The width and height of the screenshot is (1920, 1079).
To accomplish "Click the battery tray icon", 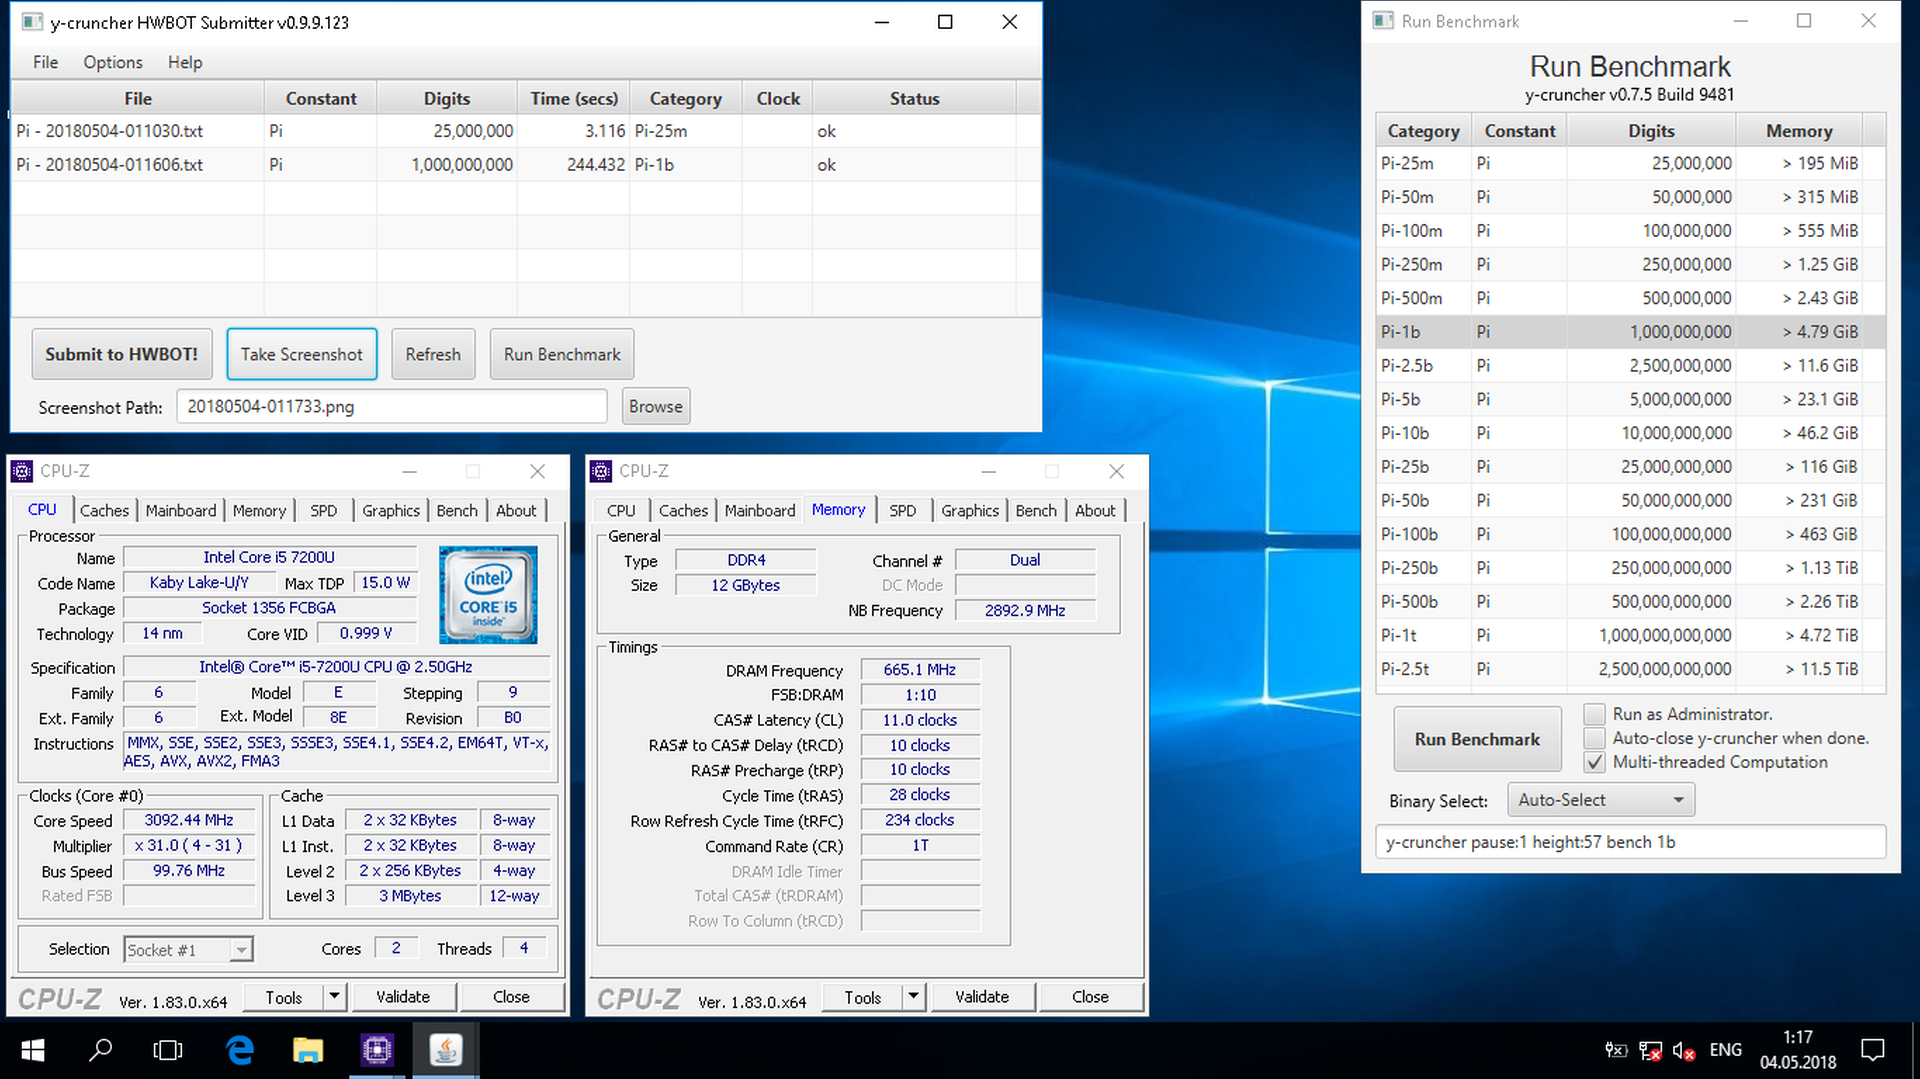I will 1616,1050.
